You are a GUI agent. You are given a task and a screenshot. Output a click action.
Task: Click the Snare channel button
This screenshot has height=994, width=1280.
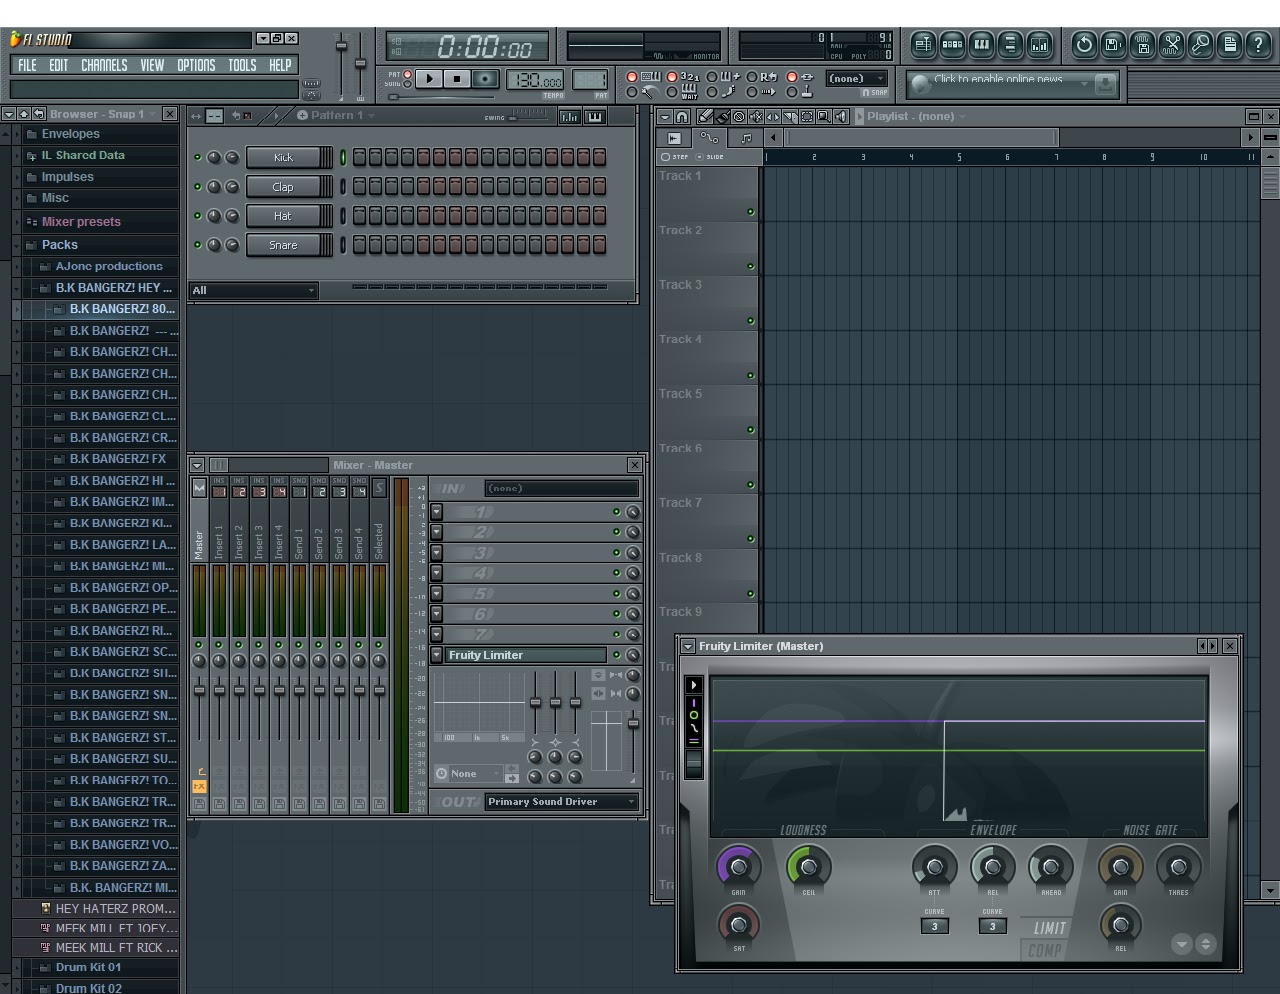pos(288,245)
